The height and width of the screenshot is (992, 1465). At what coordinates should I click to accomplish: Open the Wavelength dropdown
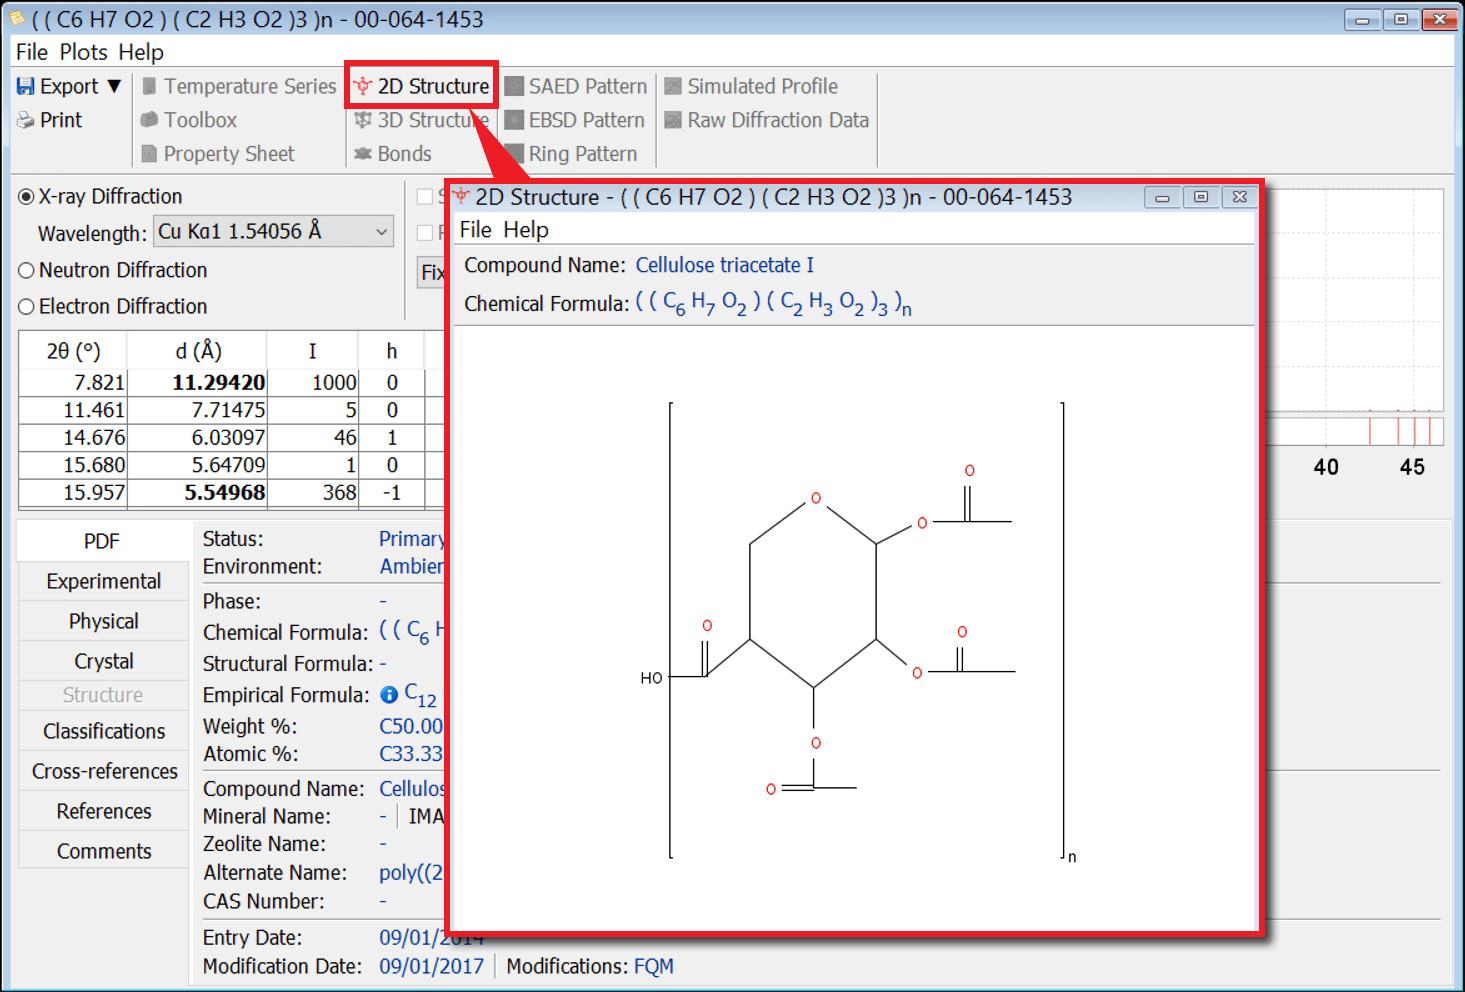point(383,231)
